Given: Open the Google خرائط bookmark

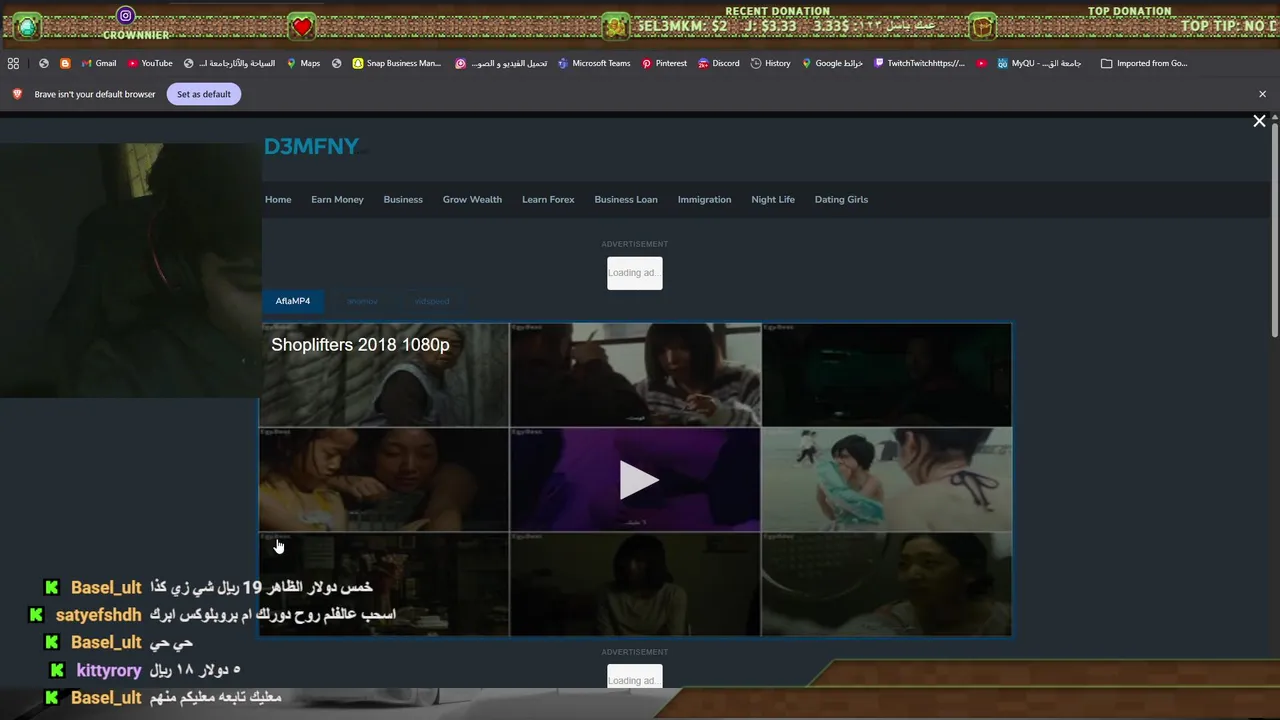Looking at the screenshot, I should click(x=831, y=63).
